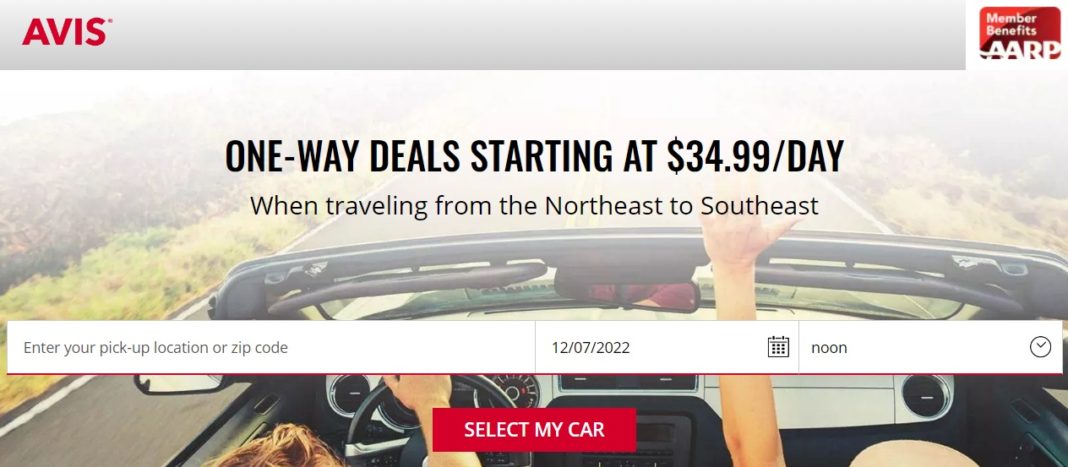
Task: Click the speedometer gauge on the dashboard
Action: tap(516, 391)
